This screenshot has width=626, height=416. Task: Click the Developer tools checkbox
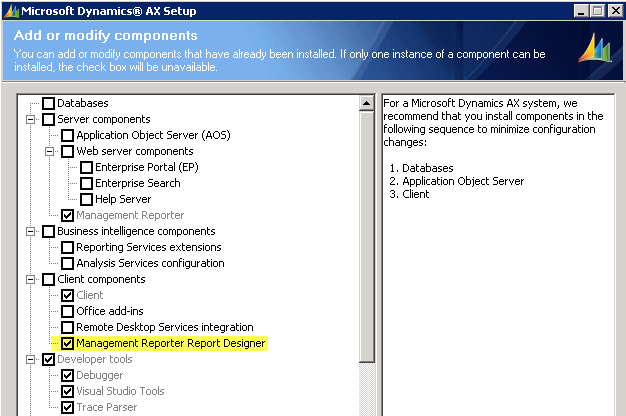click(48, 359)
